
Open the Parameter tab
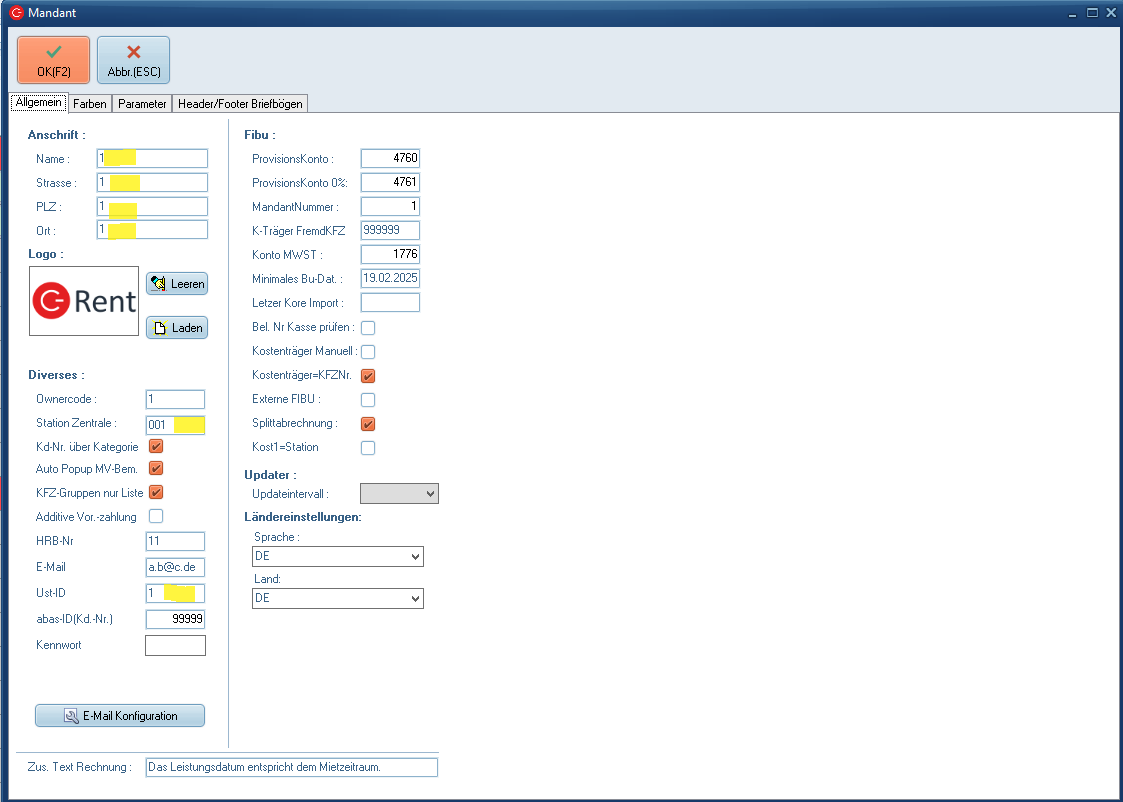pyautogui.click(x=142, y=104)
